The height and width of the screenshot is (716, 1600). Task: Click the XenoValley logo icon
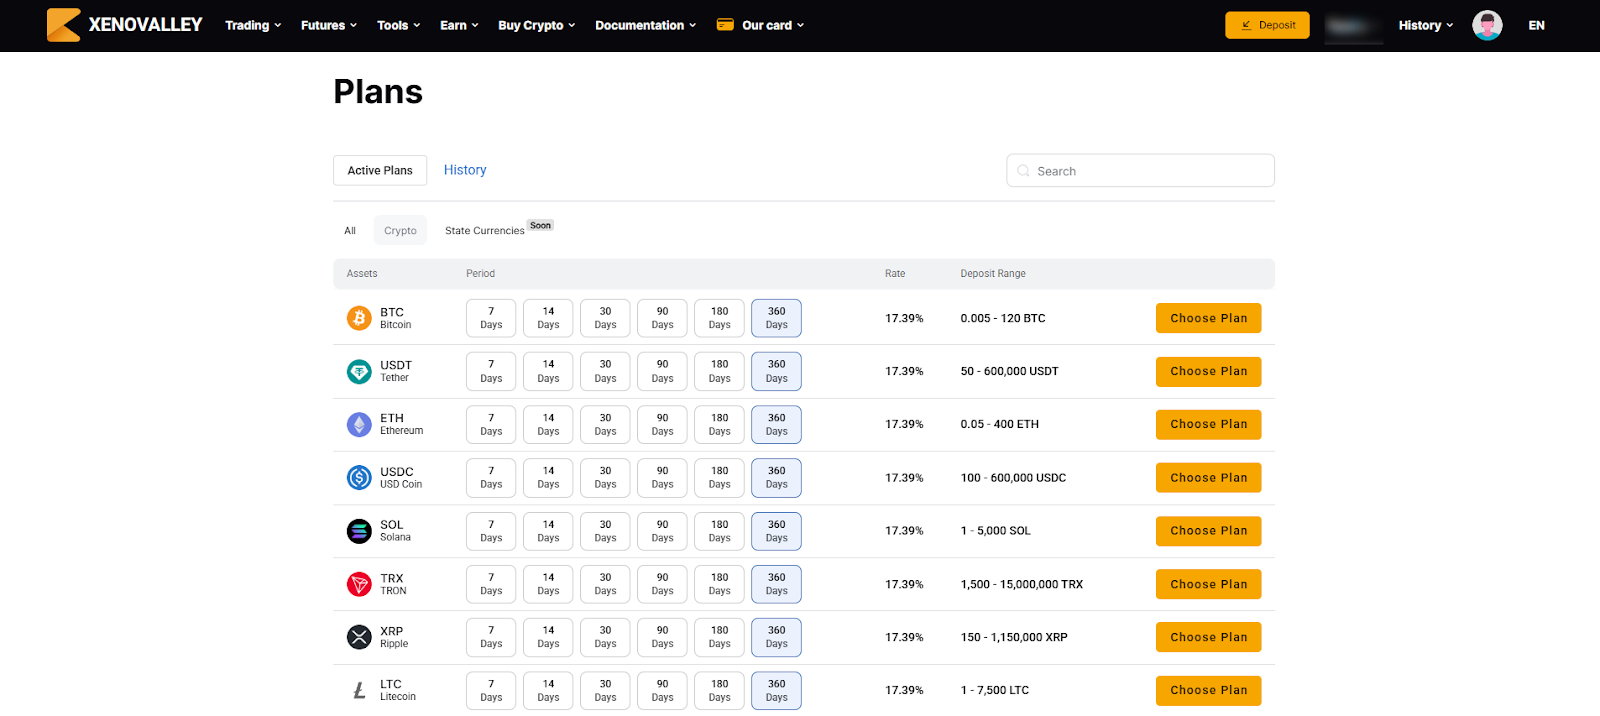tap(63, 25)
